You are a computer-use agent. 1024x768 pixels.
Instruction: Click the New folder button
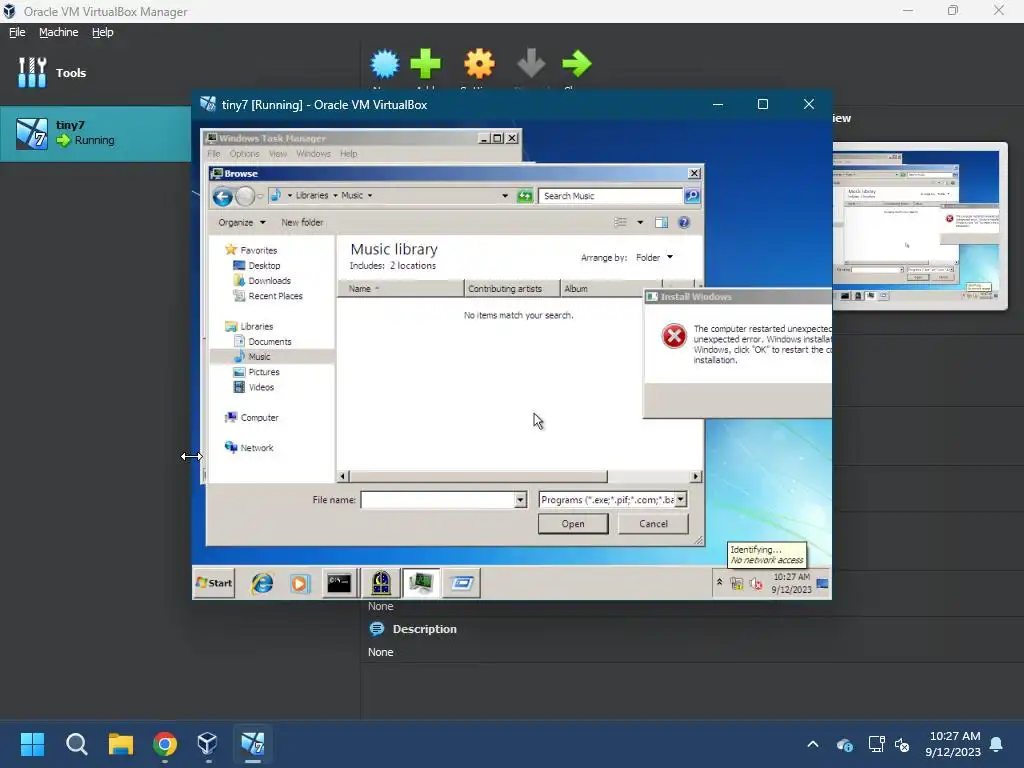302,223
